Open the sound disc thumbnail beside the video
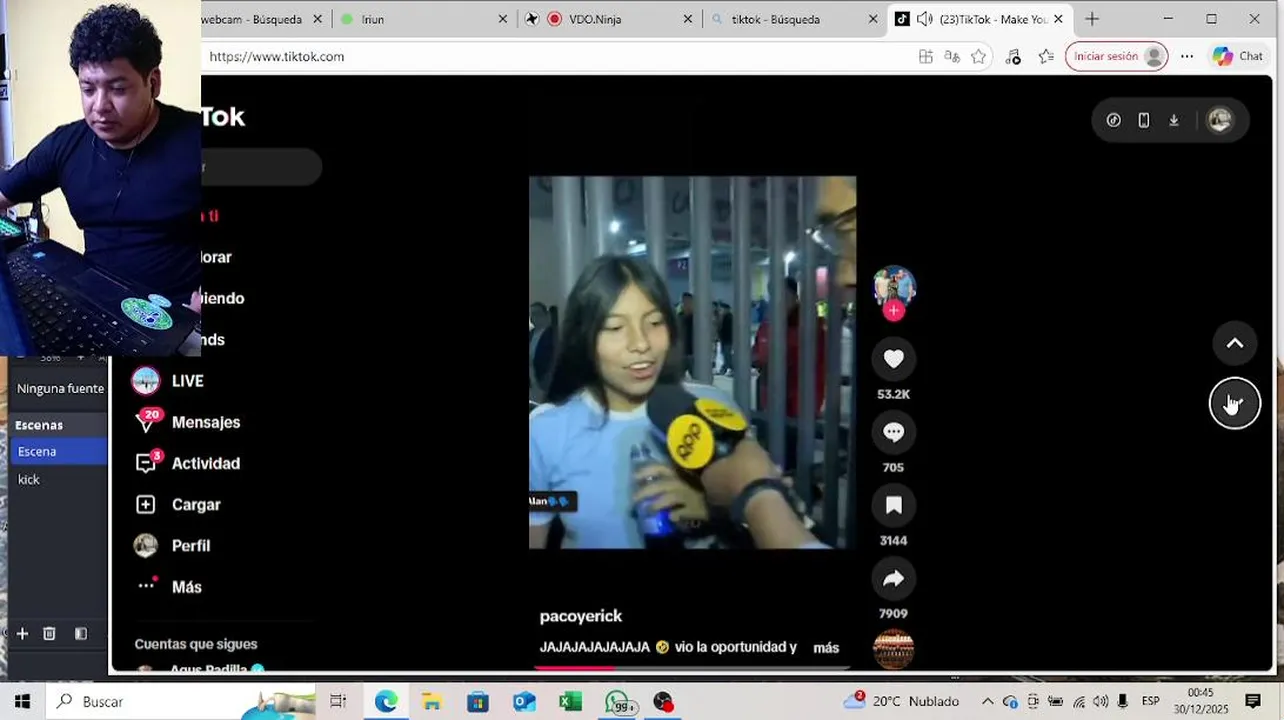The width and height of the screenshot is (1284, 720). (893, 649)
